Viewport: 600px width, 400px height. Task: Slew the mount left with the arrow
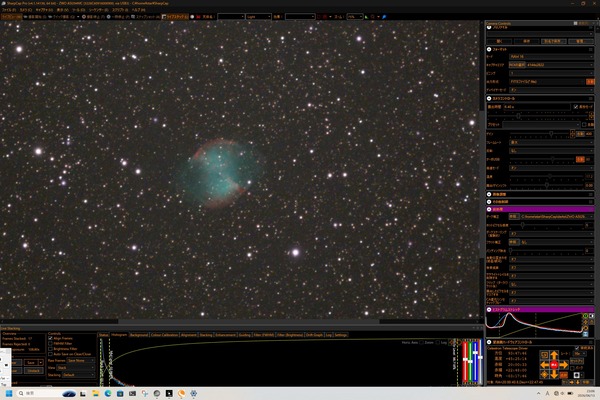coord(545,365)
